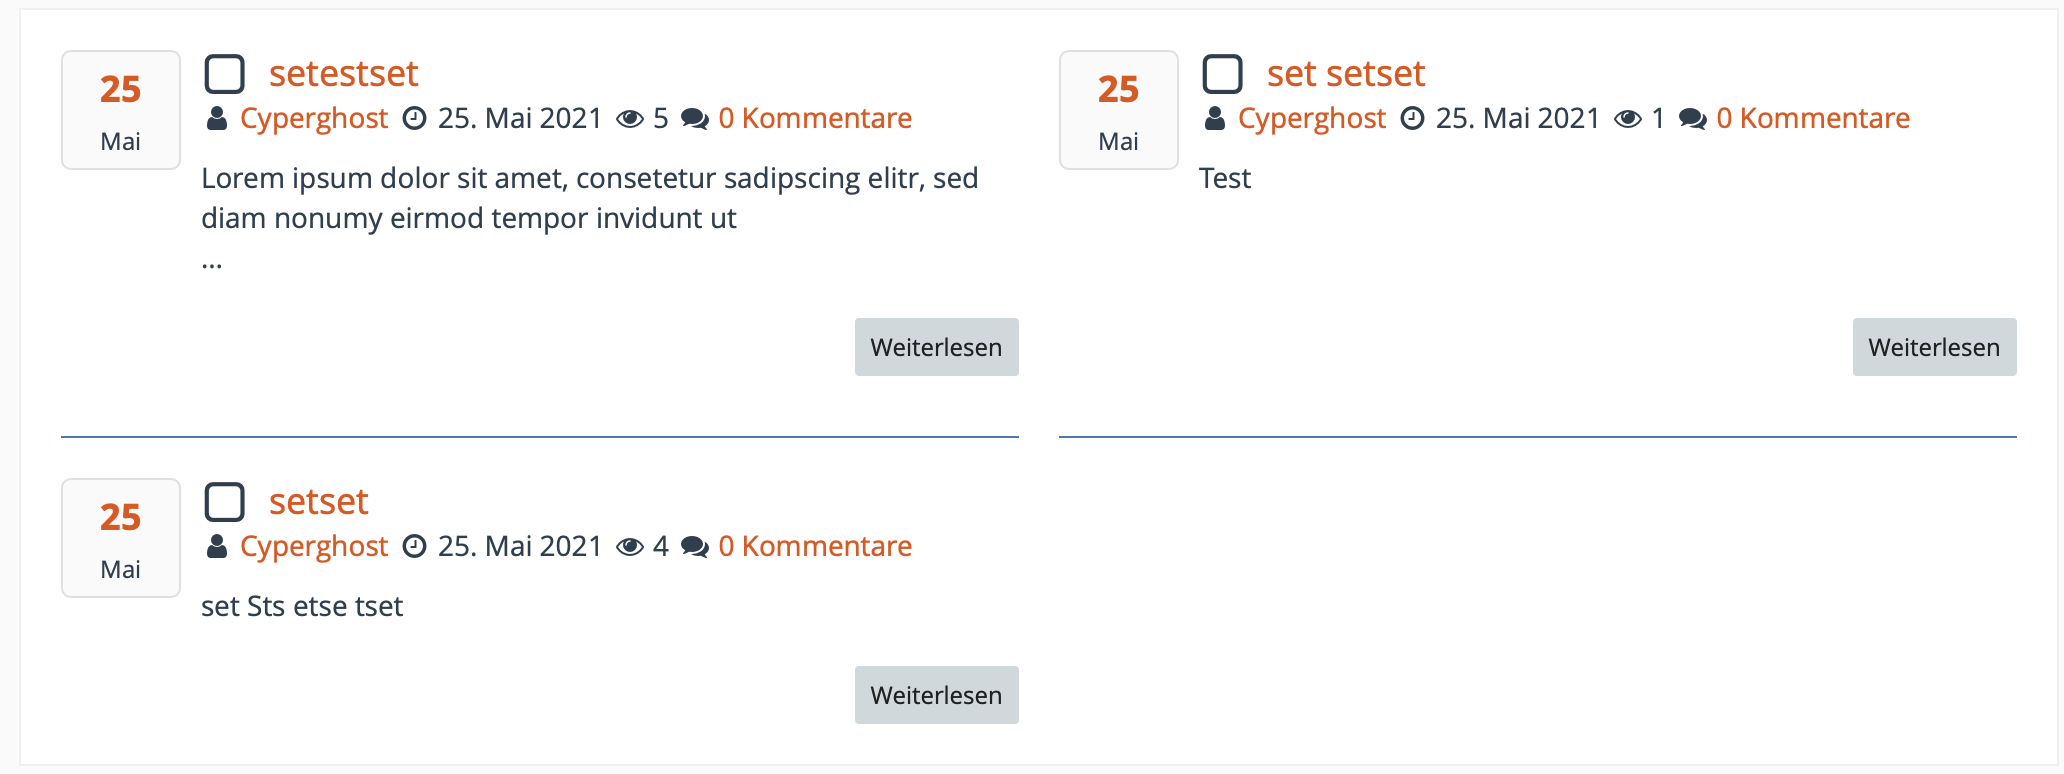Click Weiterlesen for the set setset post
2064x774 pixels.
(x=1934, y=347)
